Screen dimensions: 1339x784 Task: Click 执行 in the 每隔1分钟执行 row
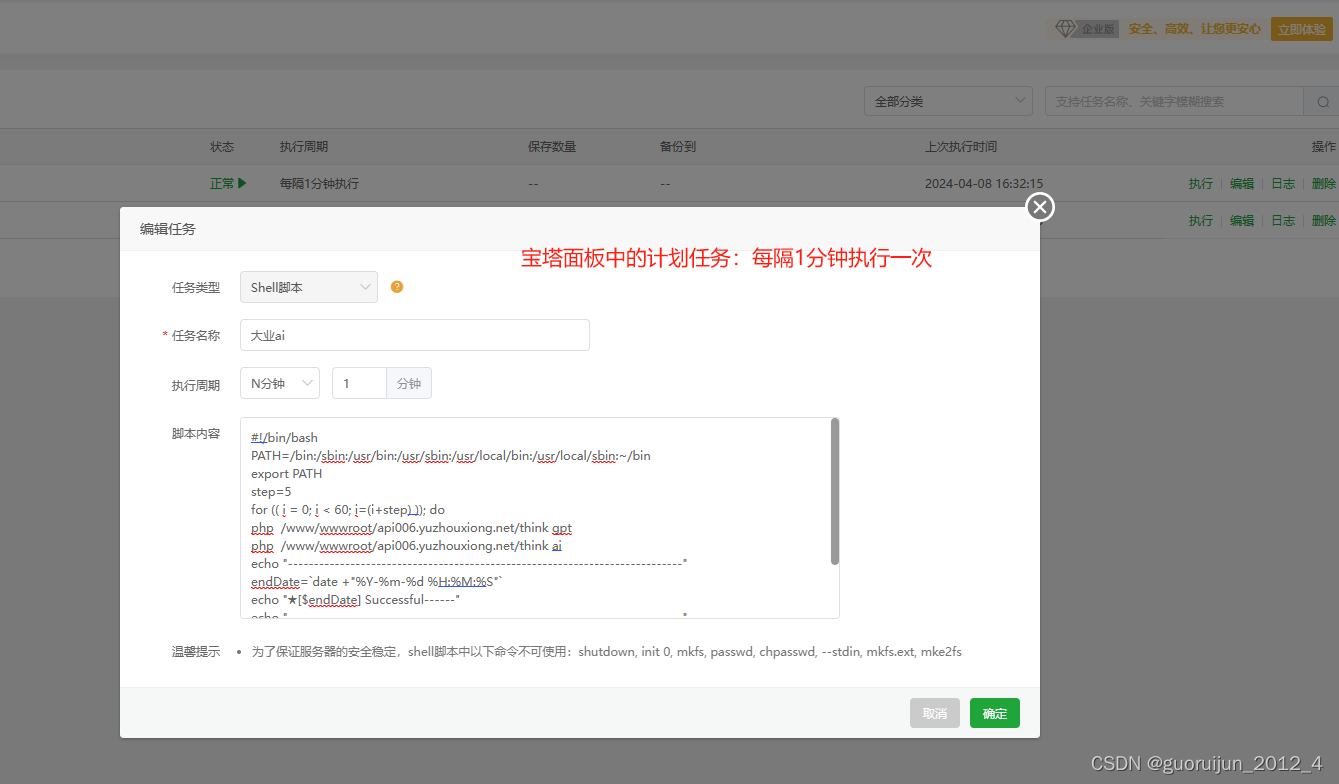pos(1201,184)
